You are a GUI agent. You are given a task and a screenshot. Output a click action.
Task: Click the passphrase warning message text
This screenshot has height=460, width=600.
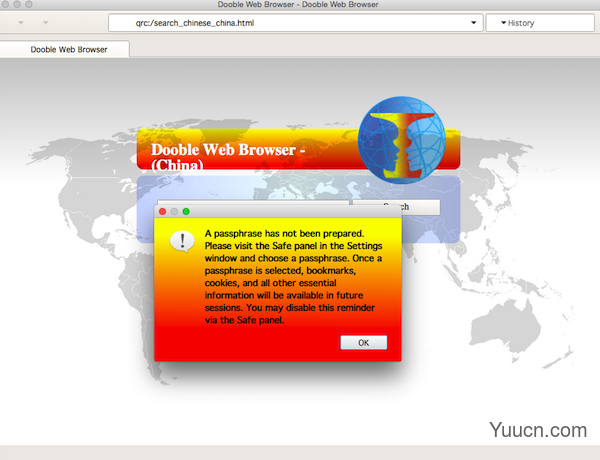293,277
